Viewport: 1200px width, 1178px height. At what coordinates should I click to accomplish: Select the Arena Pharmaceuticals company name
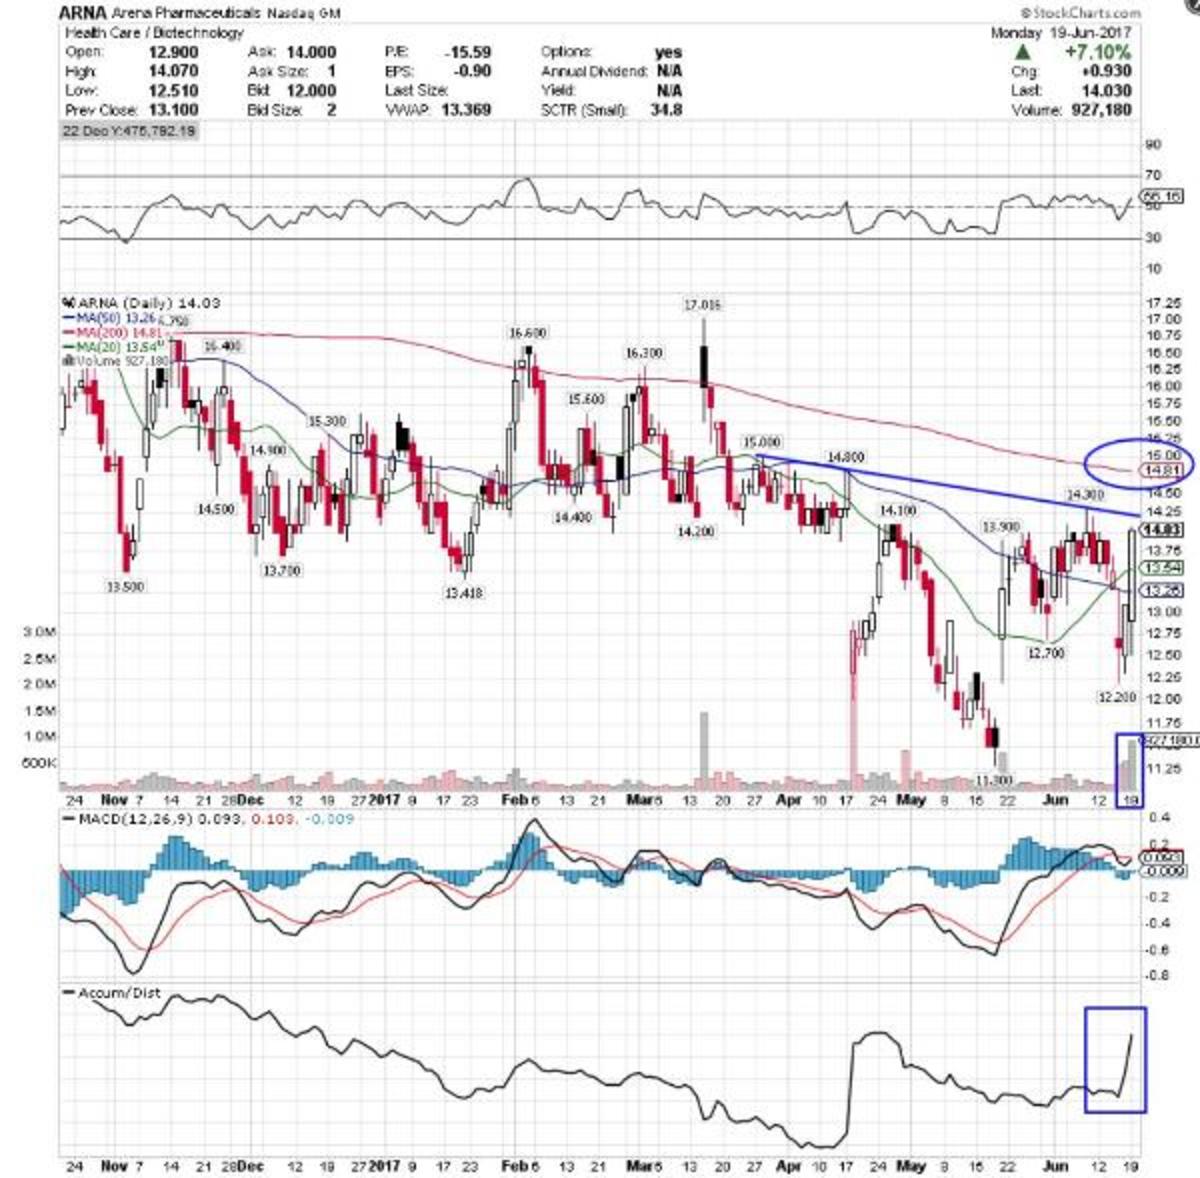pos(187,14)
